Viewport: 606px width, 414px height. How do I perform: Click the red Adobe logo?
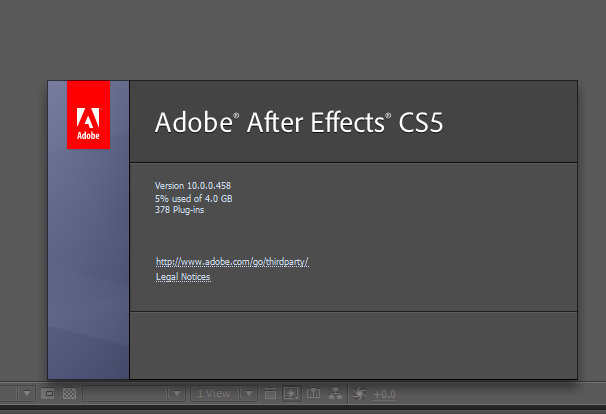coord(89,115)
